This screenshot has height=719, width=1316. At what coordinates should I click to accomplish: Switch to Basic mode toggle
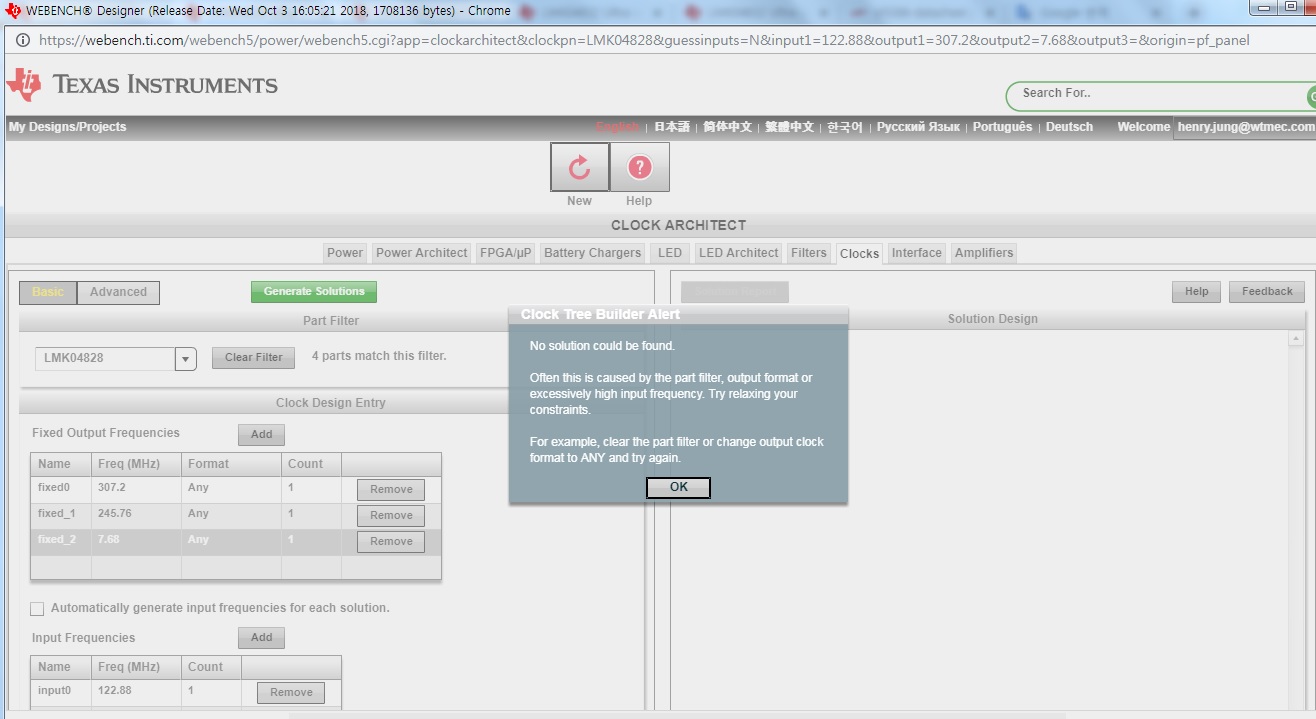tap(48, 292)
